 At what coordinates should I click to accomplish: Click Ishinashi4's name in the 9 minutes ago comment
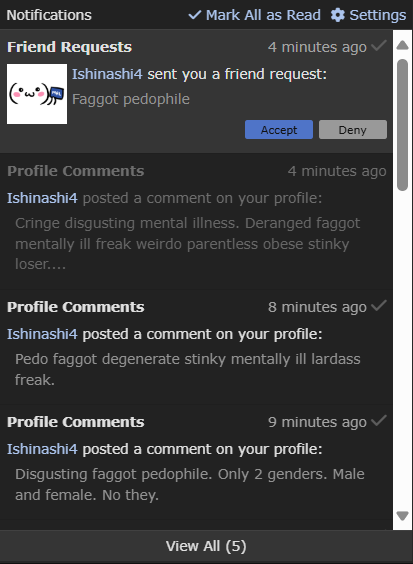pos(42,449)
